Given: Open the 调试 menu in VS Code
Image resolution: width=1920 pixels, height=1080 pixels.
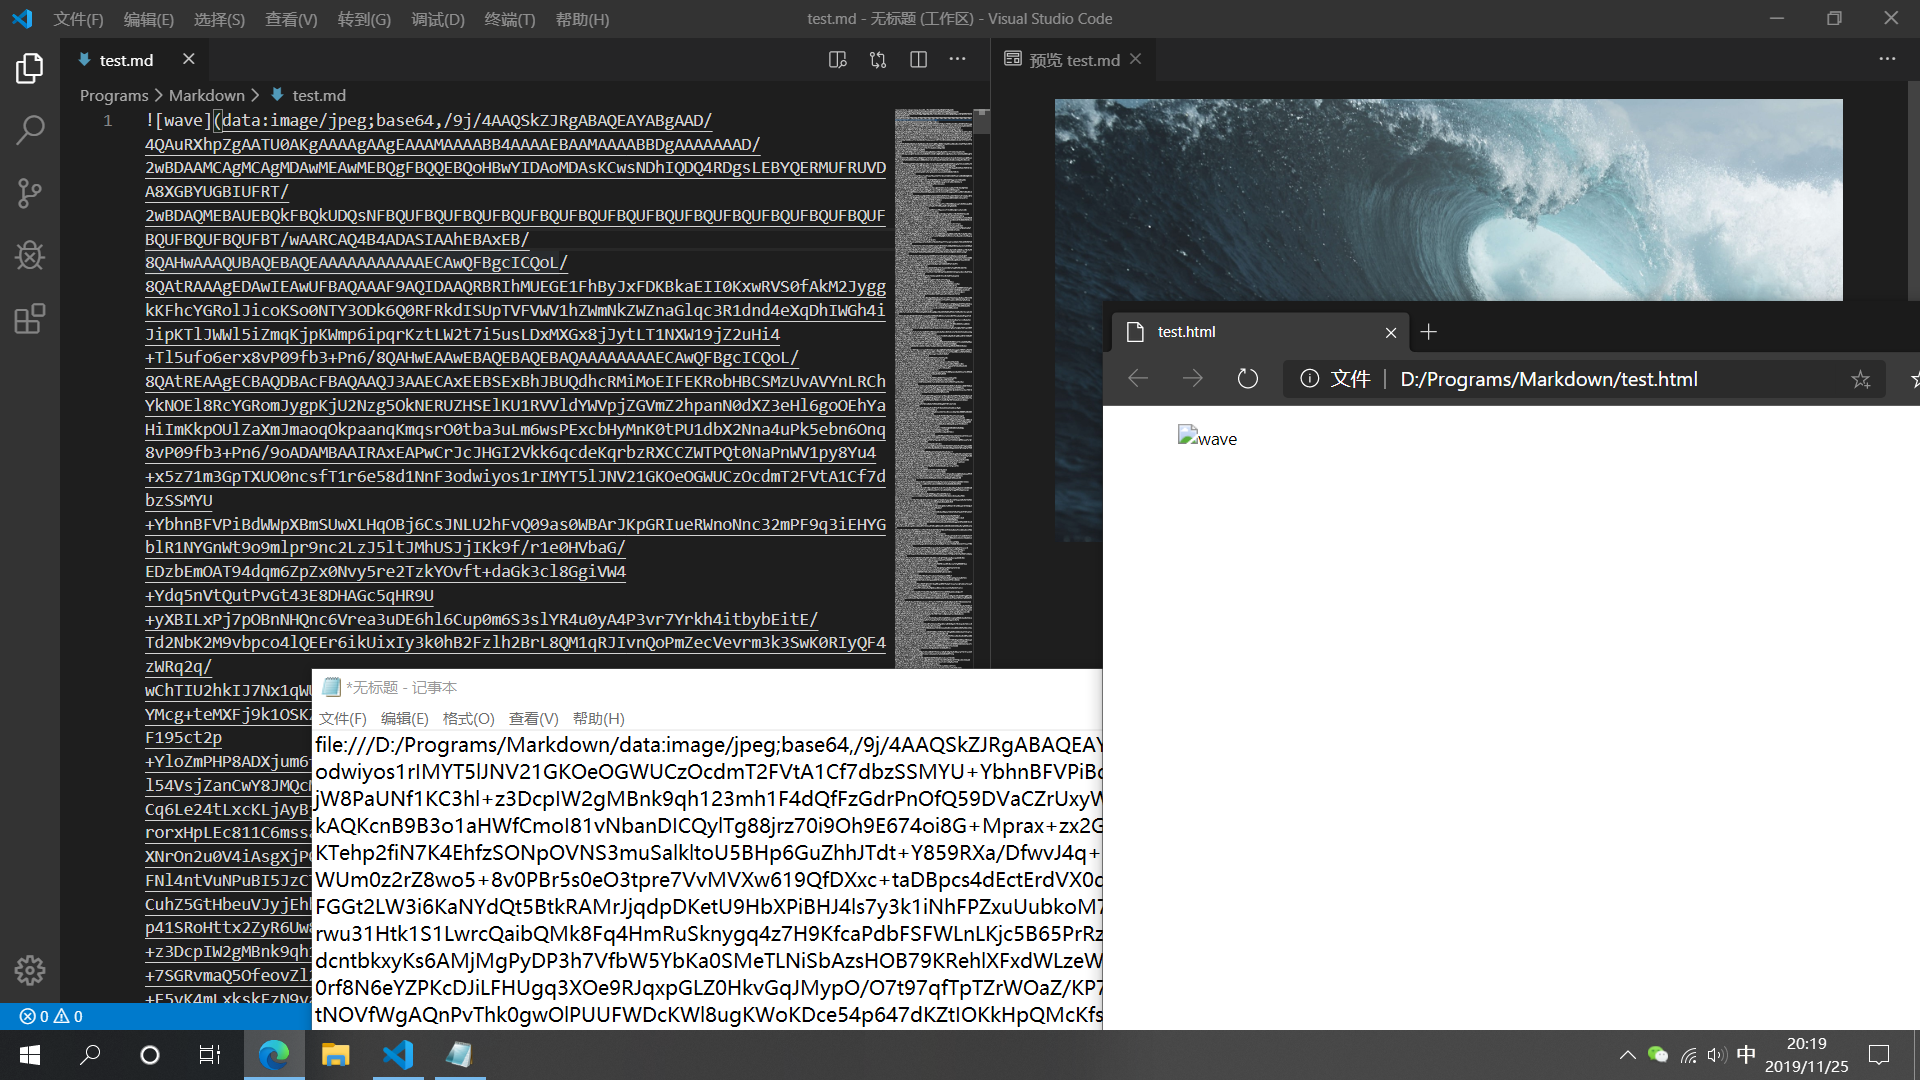Looking at the screenshot, I should tap(437, 19).
